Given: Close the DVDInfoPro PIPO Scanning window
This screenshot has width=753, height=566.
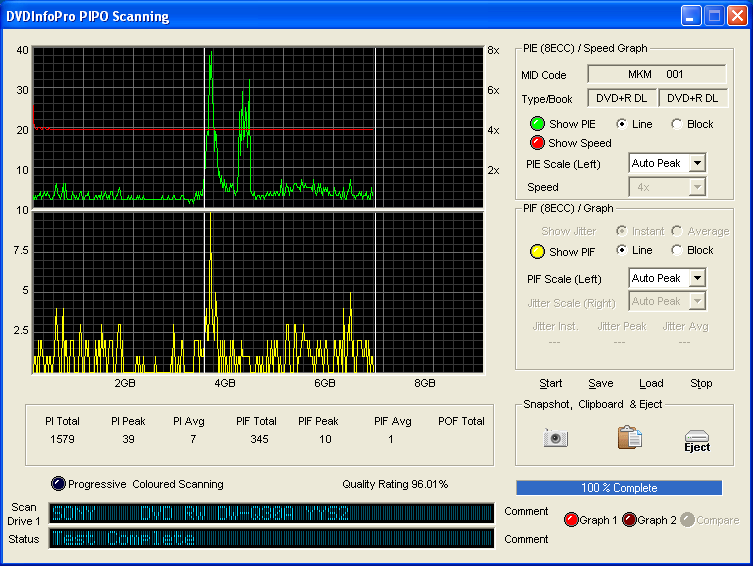Looking at the screenshot, I should click(737, 16).
